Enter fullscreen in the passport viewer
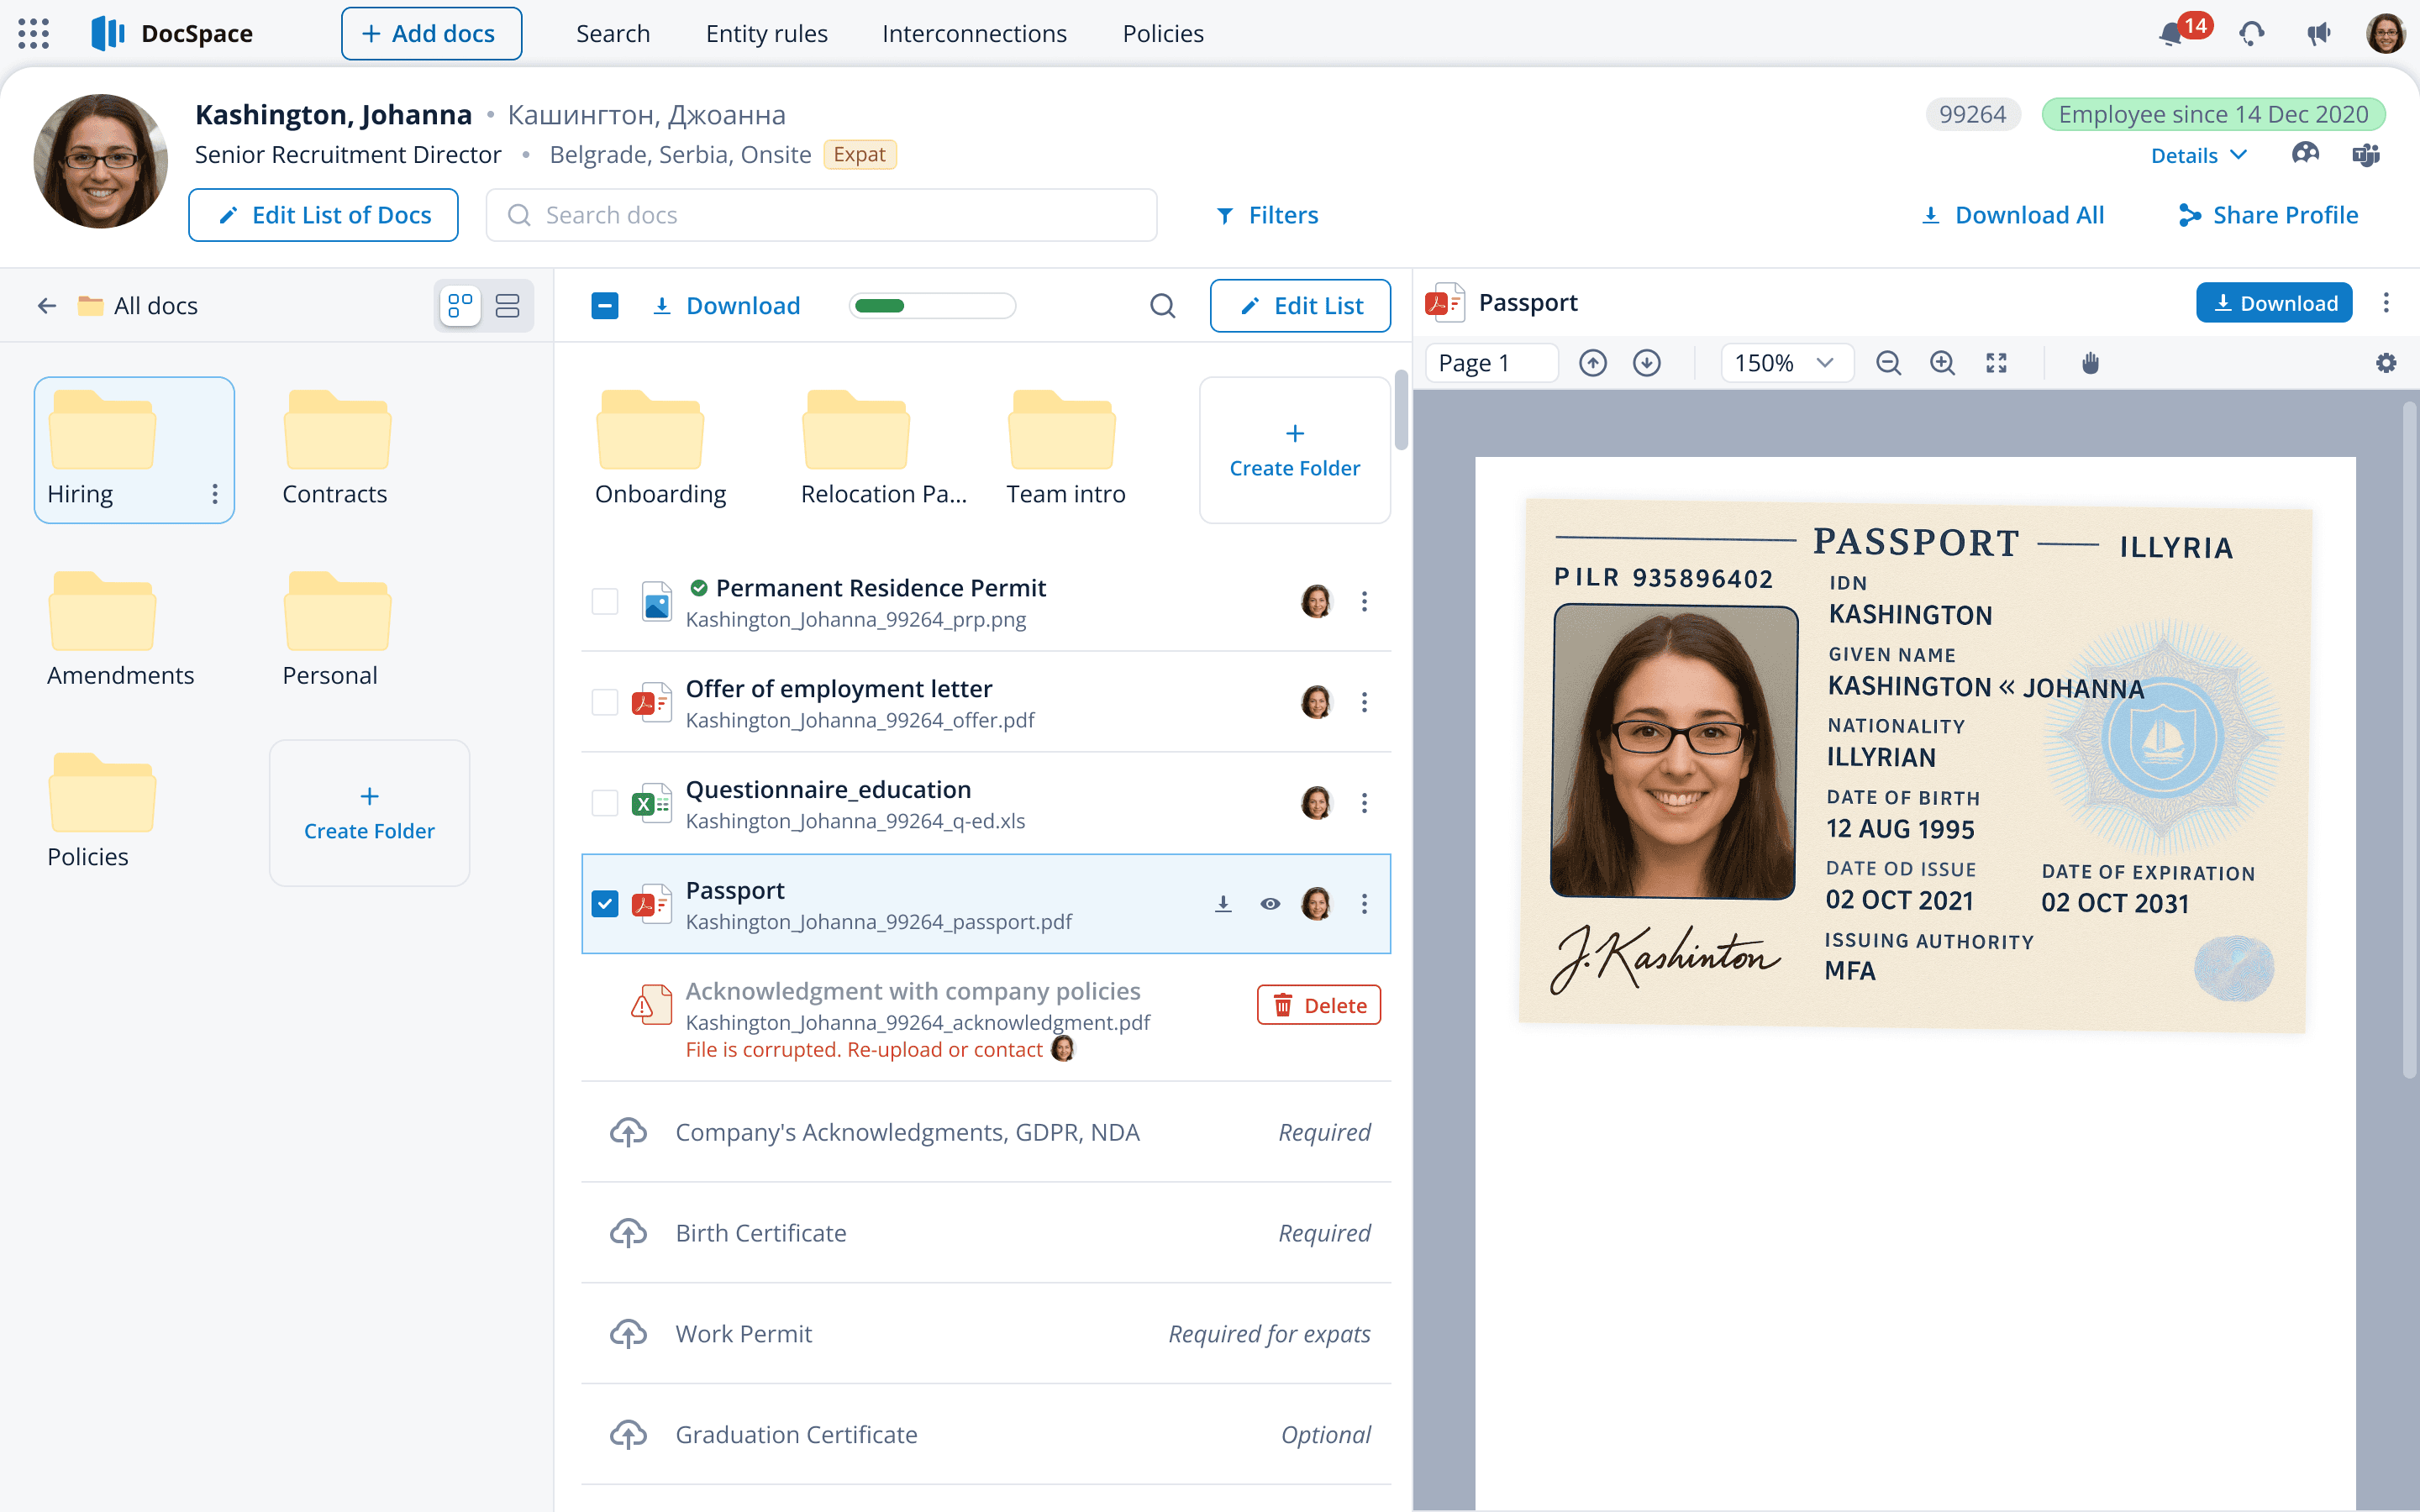 [1996, 363]
